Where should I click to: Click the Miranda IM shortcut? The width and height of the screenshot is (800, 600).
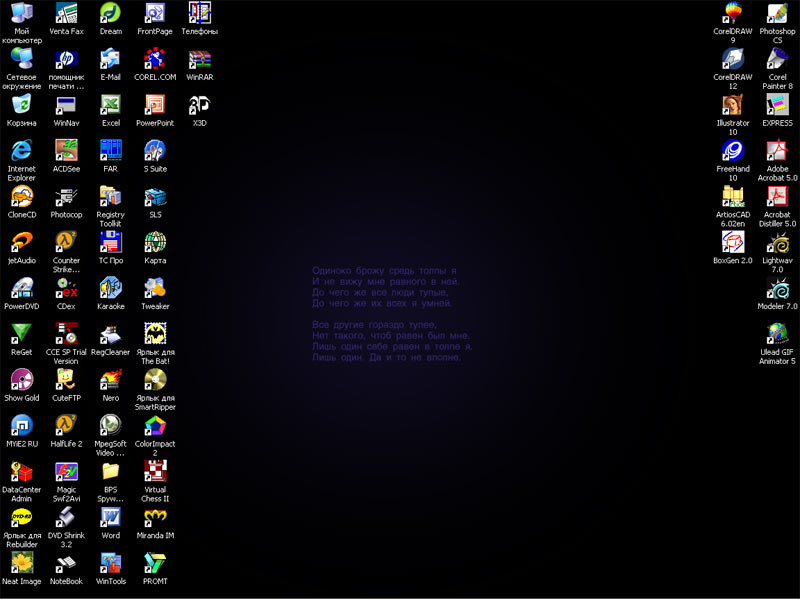(155, 518)
